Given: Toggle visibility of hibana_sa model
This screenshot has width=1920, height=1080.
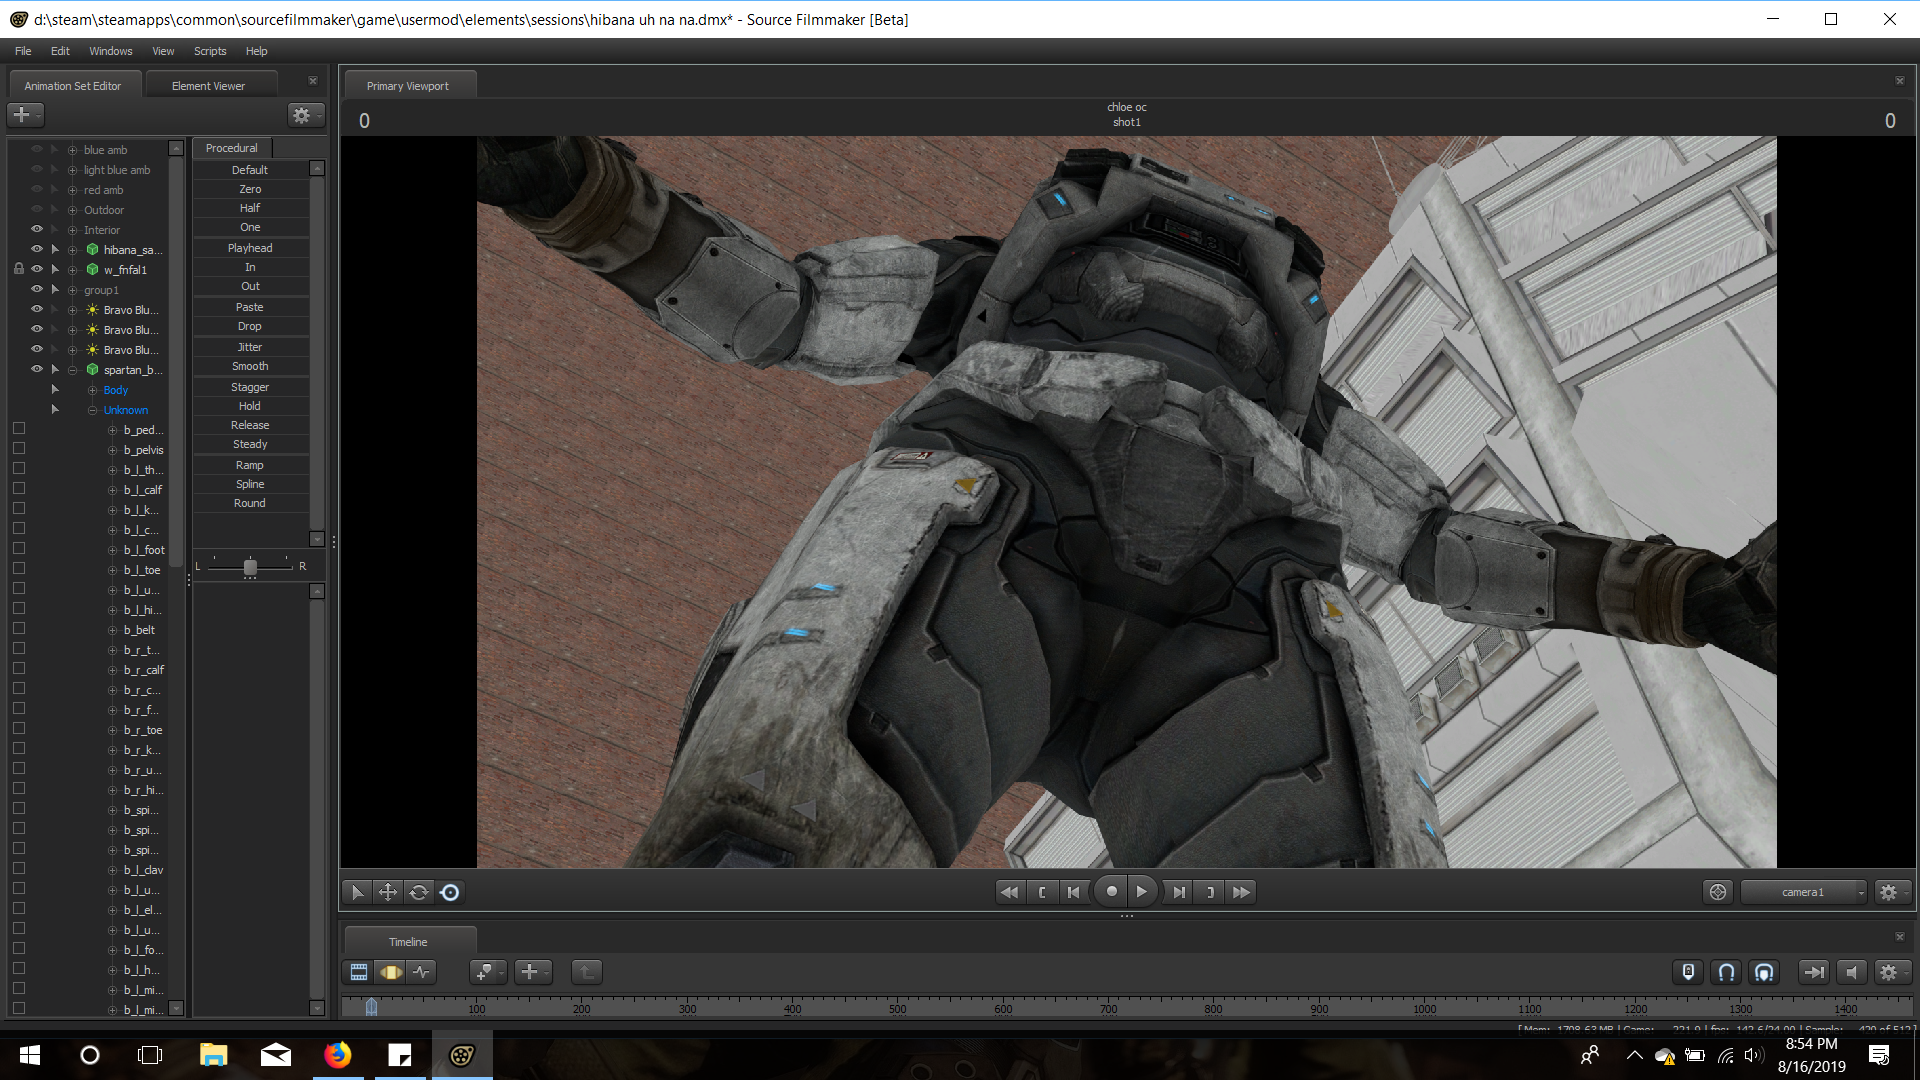Looking at the screenshot, I should click(37, 249).
